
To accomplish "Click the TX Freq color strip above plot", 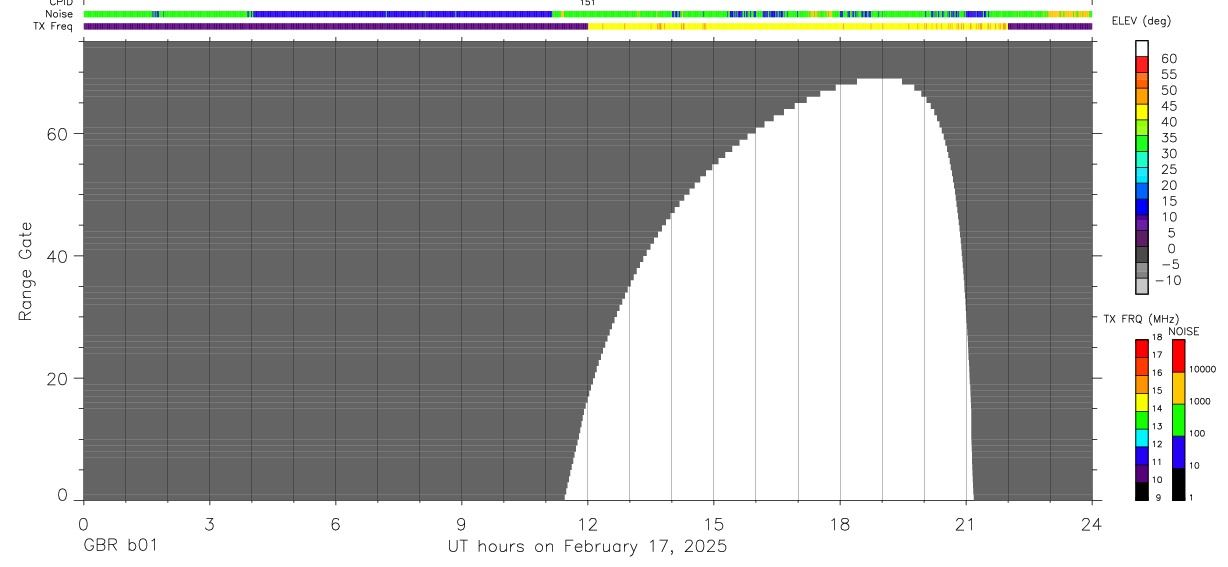I will pos(588,26).
